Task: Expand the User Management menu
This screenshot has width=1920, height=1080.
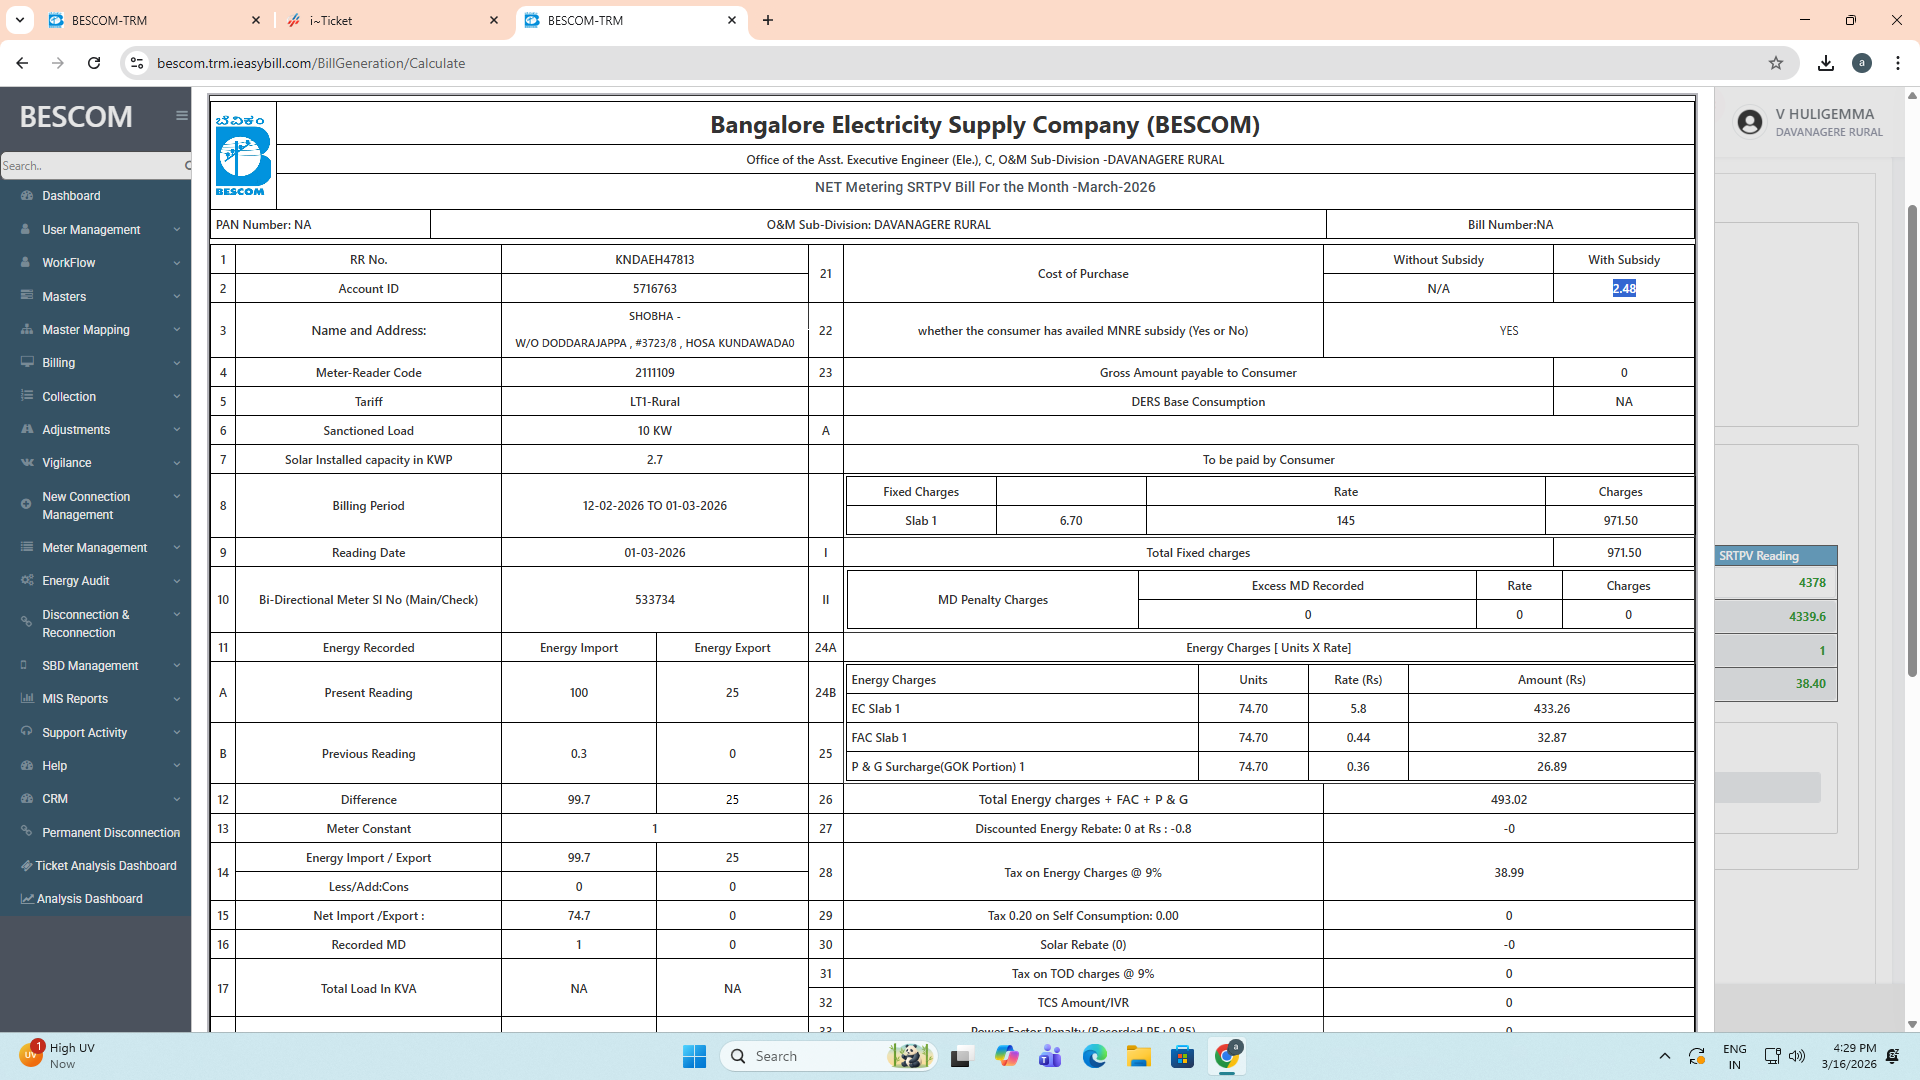Action: pyautogui.click(x=91, y=230)
